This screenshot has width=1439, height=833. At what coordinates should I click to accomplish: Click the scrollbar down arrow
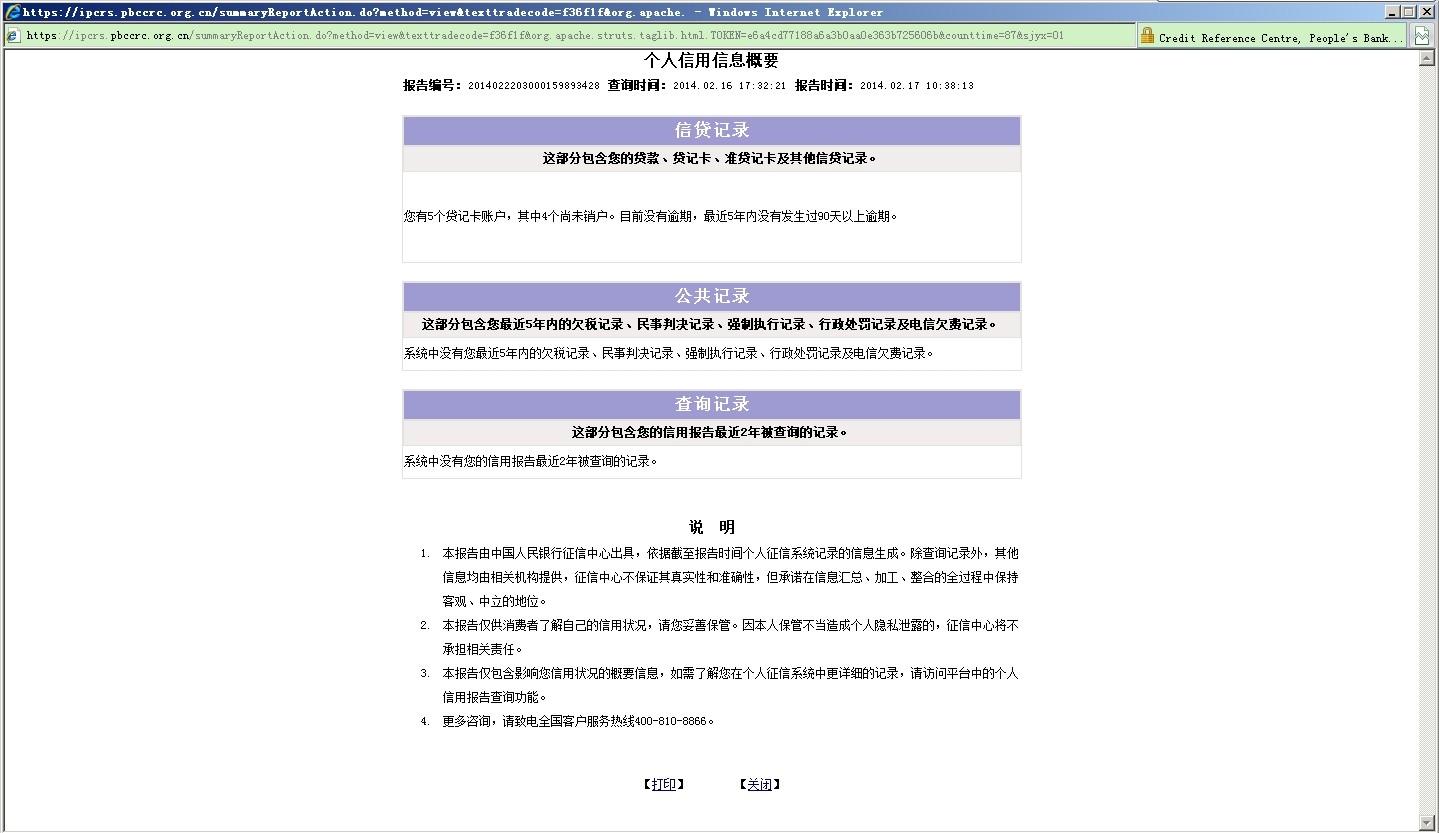tap(1427, 822)
